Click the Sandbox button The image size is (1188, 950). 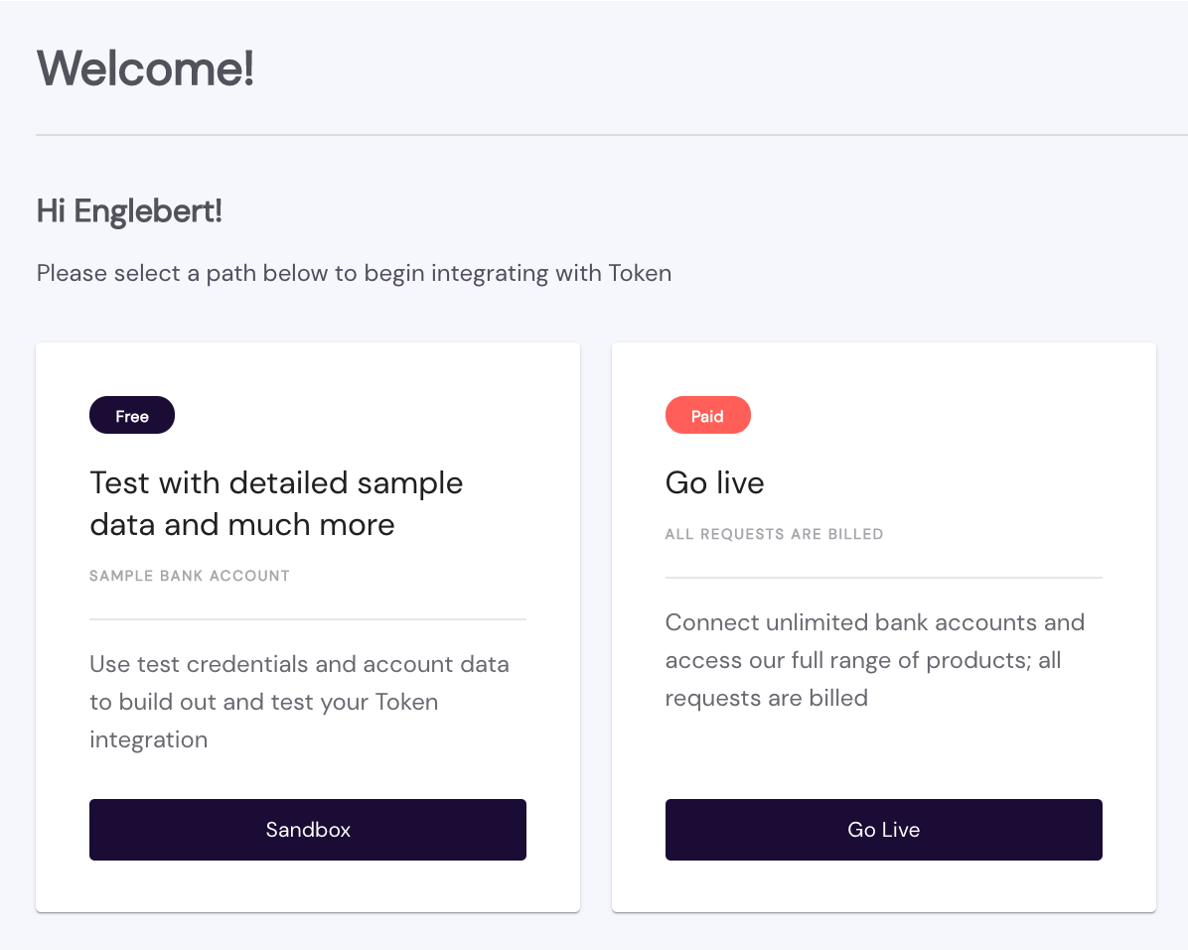307,829
